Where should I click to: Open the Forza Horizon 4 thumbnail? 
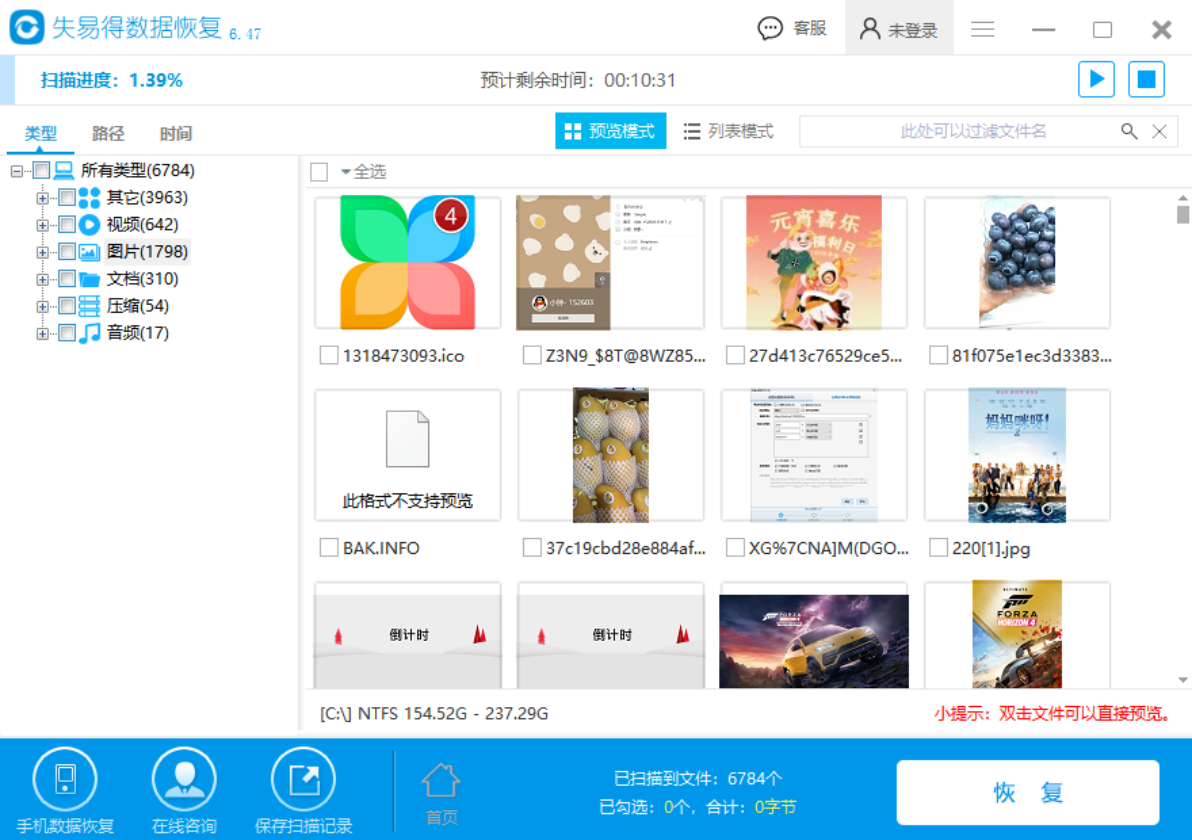(x=1016, y=645)
